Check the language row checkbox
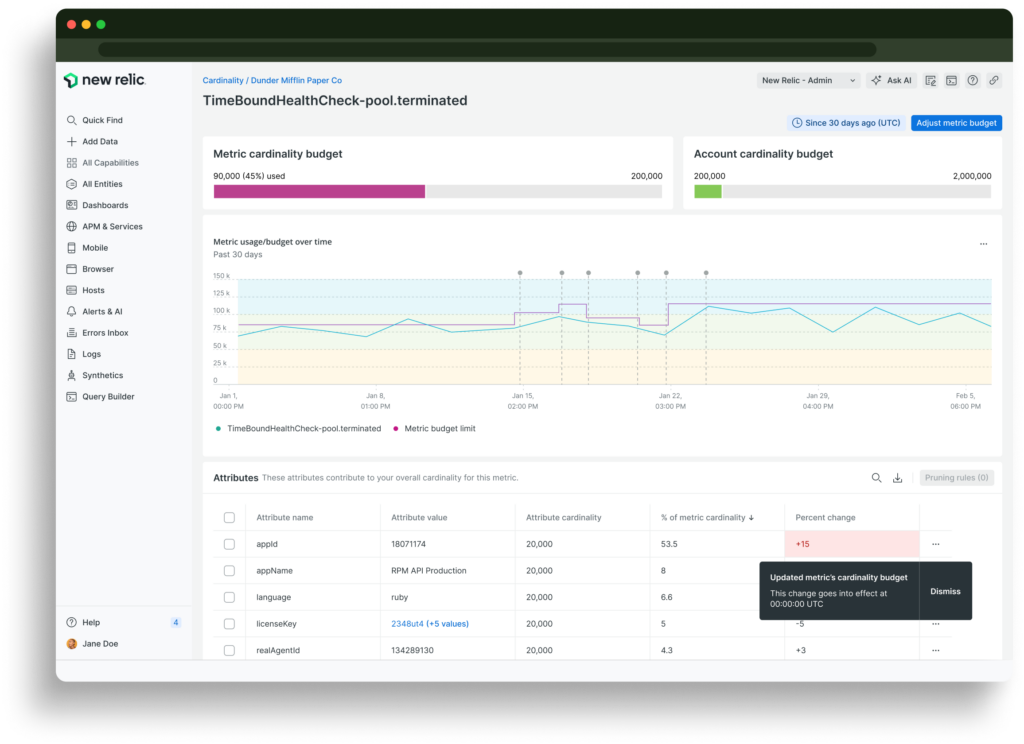The image size is (1024, 744). point(229,597)
